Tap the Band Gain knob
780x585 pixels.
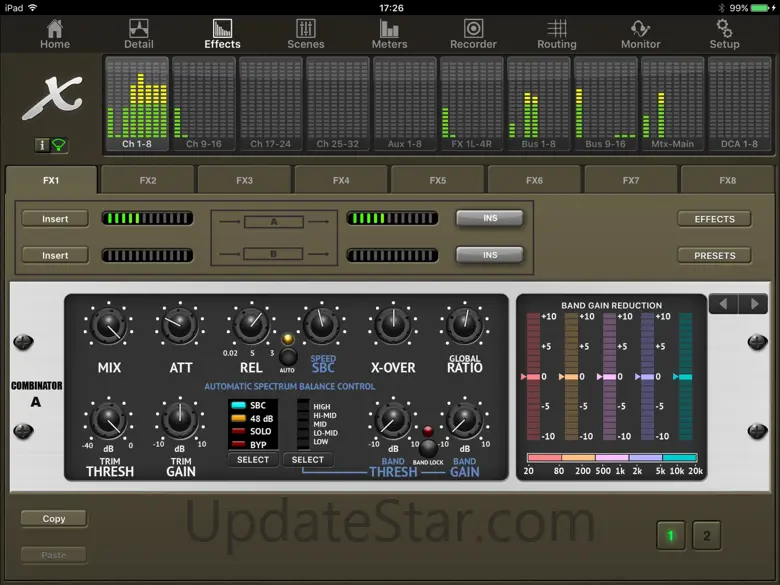[464, 421]
